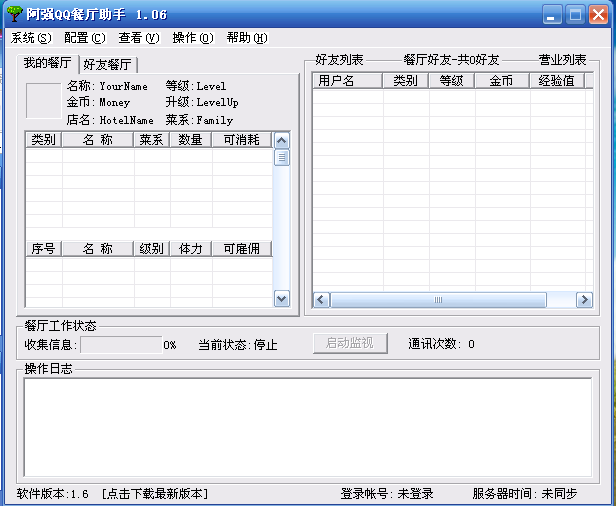This screenshot has height=506, width=616.
Task: Click the empty avatar picture box
Action: pyautogui.click(x=44, y=101)
